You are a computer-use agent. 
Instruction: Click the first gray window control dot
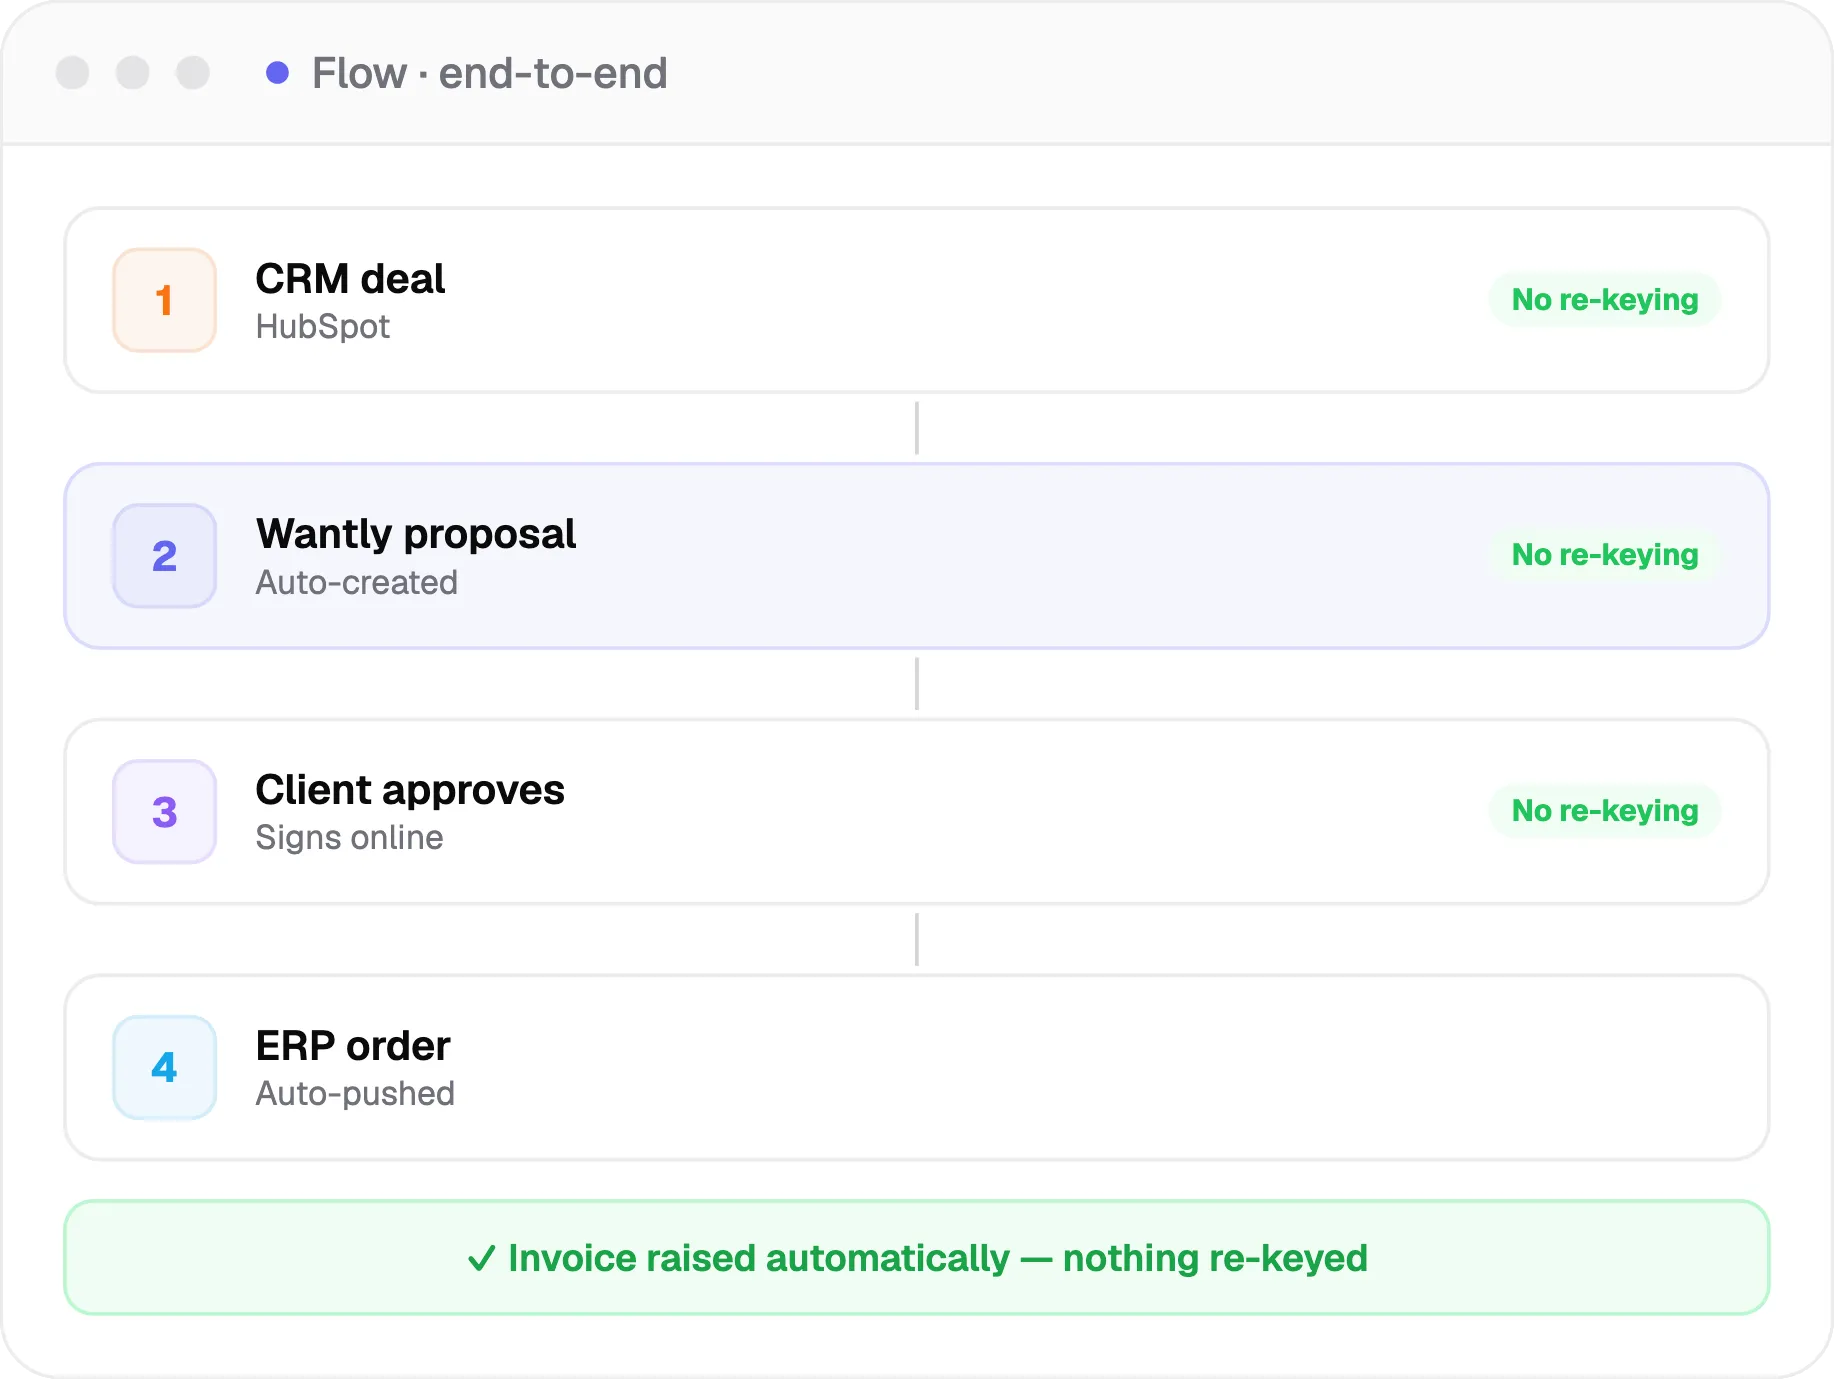pyautogui.click(x=73, y=73)
